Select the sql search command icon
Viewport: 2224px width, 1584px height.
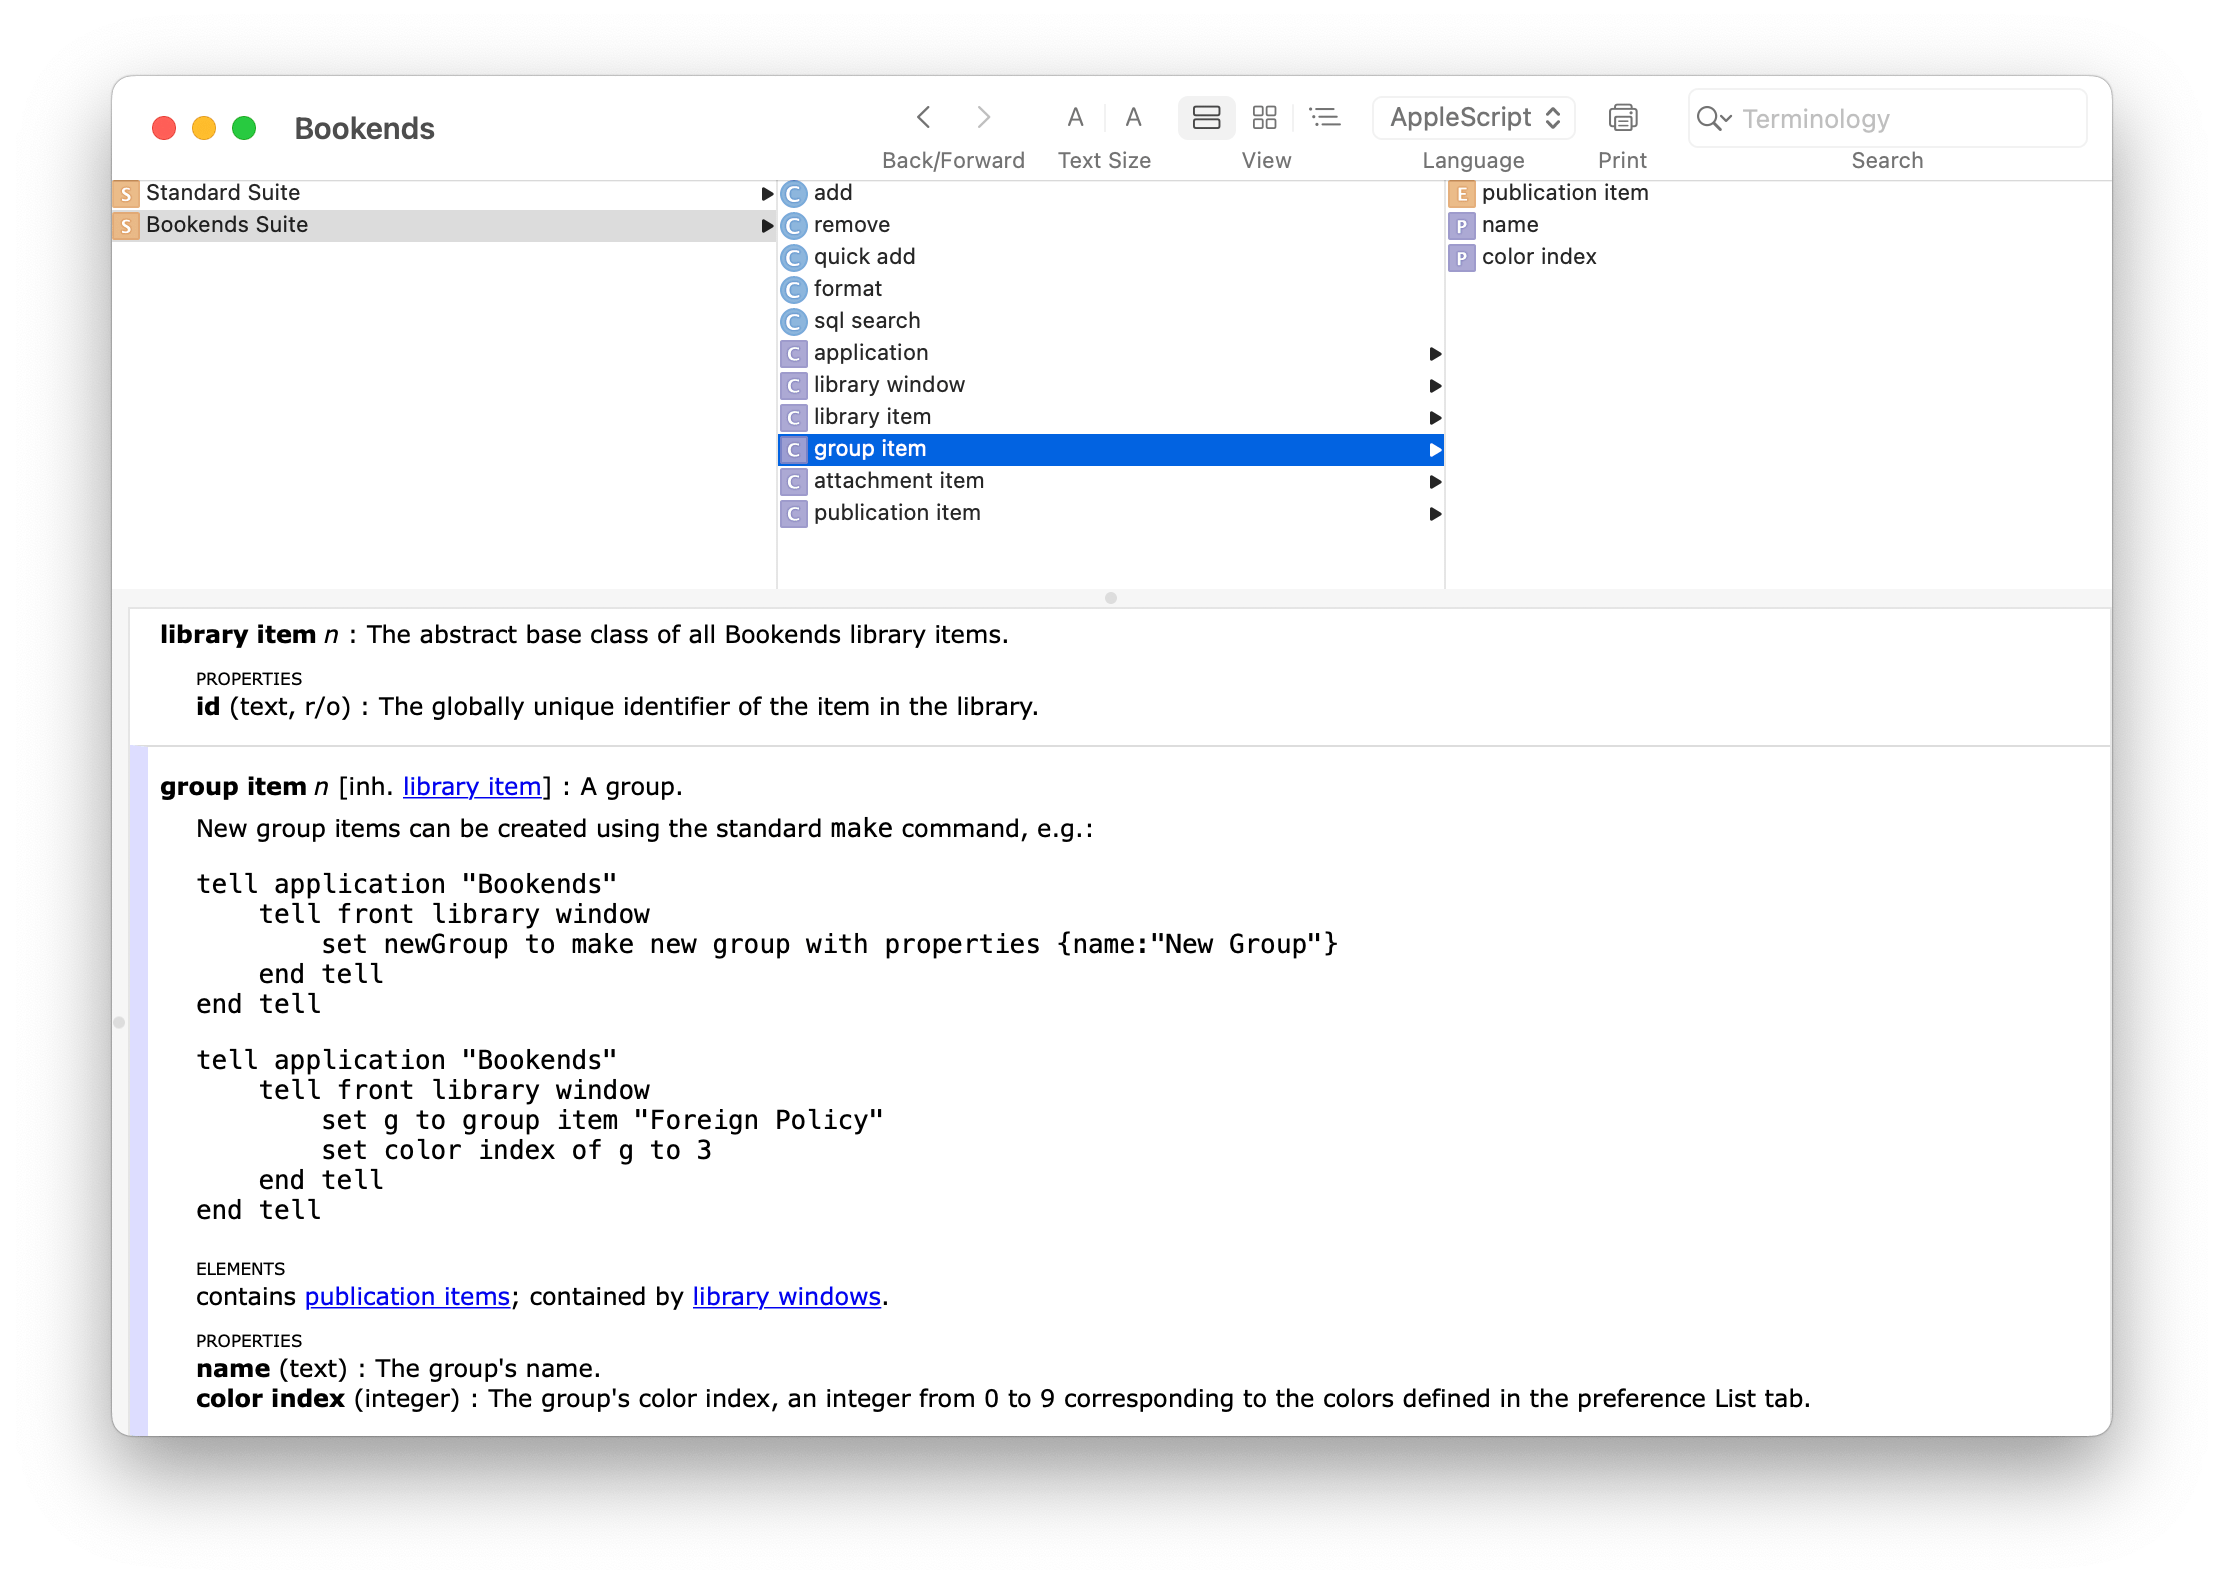coord(793,321)
